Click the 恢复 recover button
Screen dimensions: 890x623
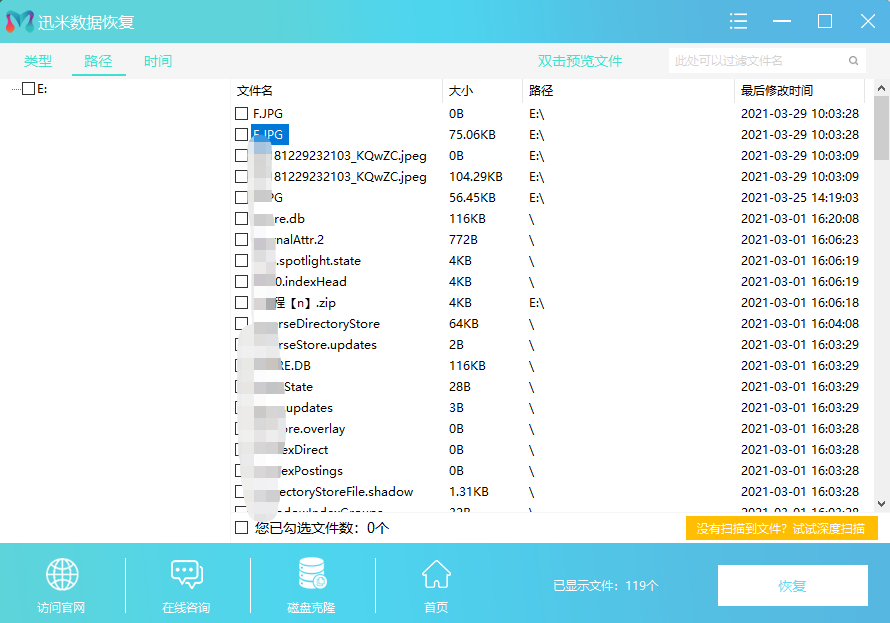tap(792, 586)
